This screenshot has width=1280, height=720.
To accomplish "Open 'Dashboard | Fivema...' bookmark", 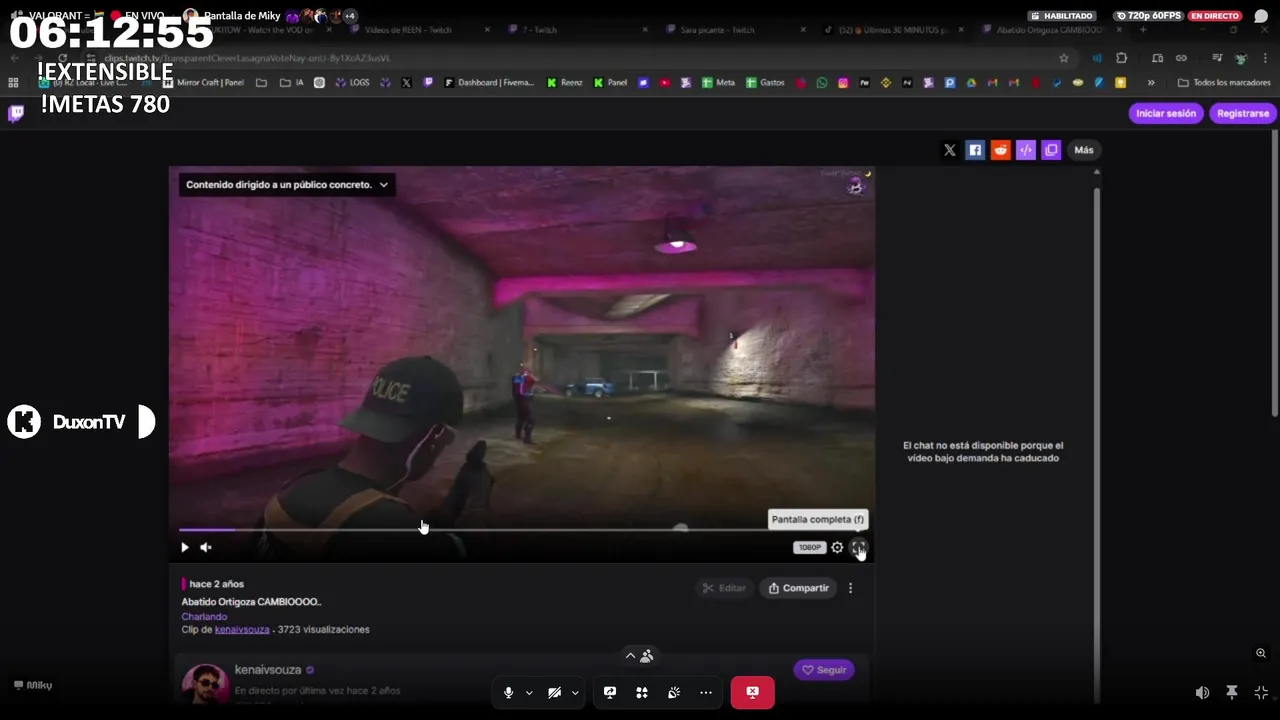I will tap(489, 83).
